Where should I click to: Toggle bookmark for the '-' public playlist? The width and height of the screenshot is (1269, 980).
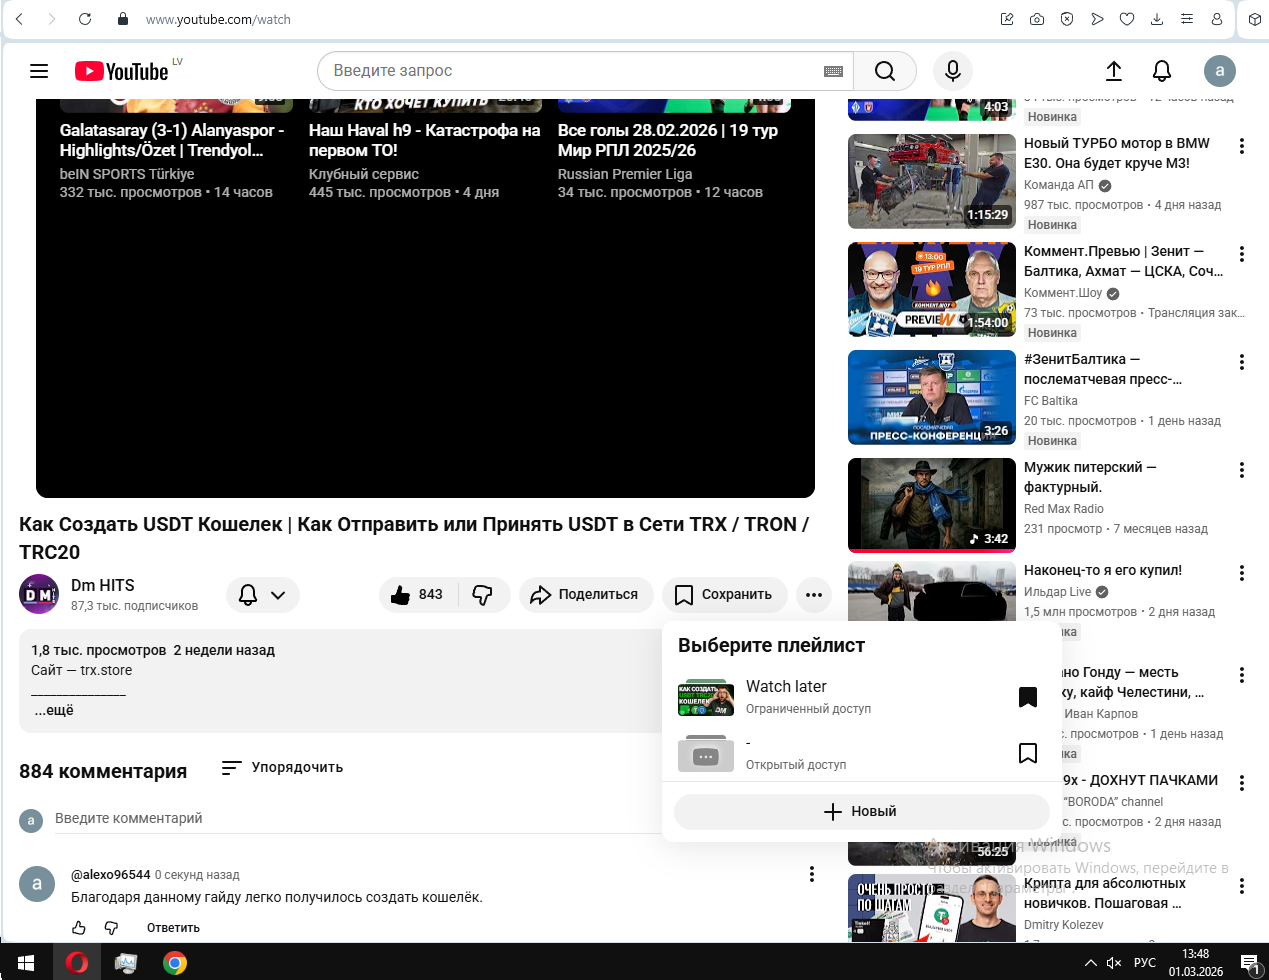click(x=1027, y=753)
